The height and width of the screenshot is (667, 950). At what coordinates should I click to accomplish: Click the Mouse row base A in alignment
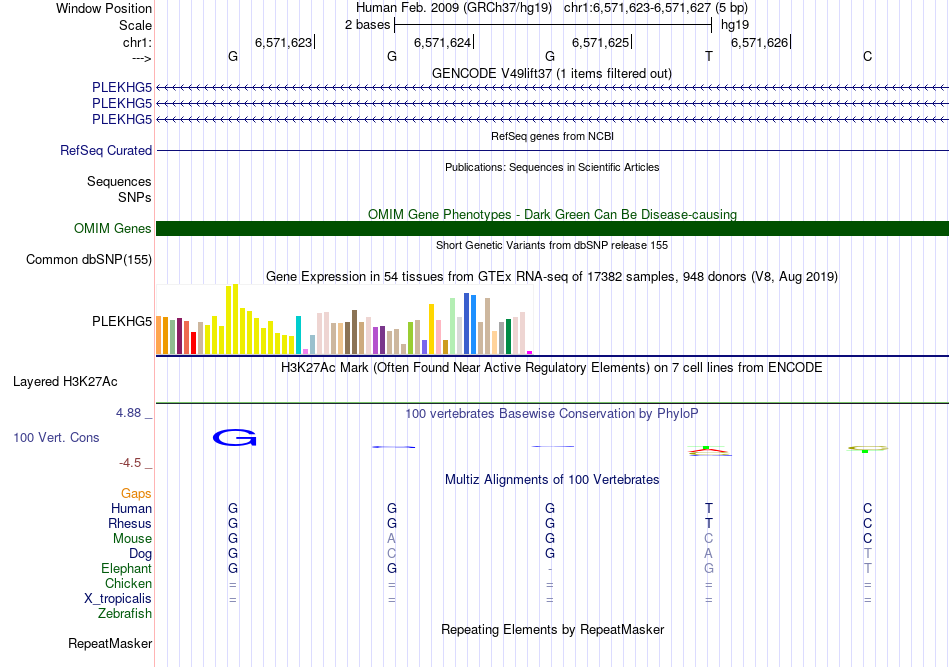392,539
